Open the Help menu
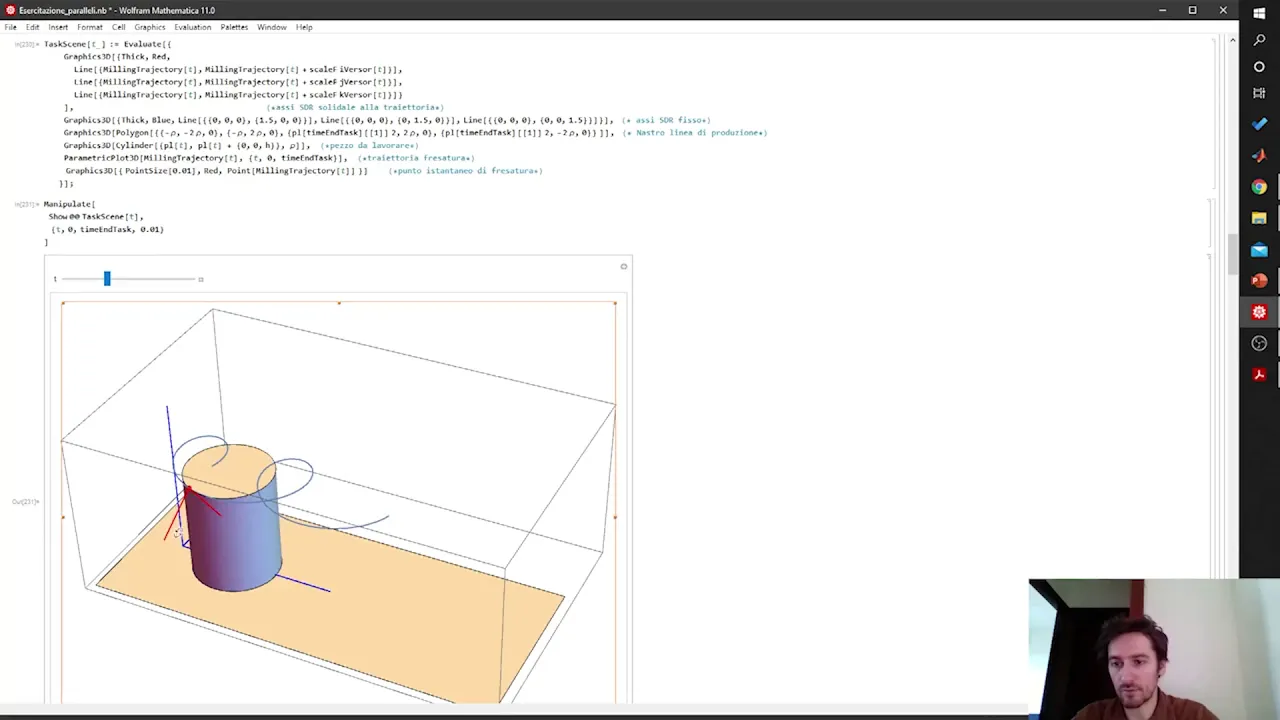Screen dimensions: 1280x720 [304, 27]
